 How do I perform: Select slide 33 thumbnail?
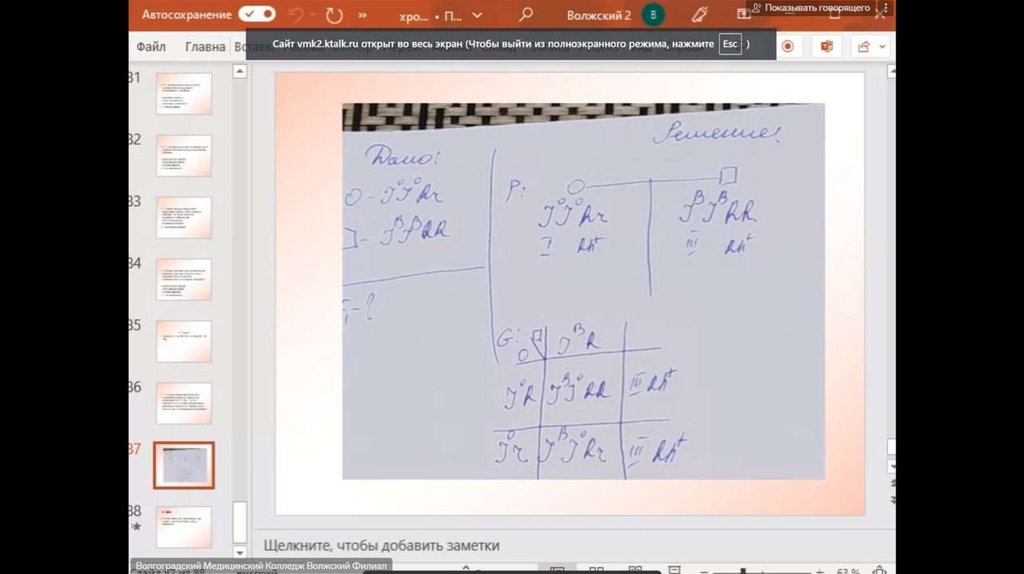click(x=184, y=217)
